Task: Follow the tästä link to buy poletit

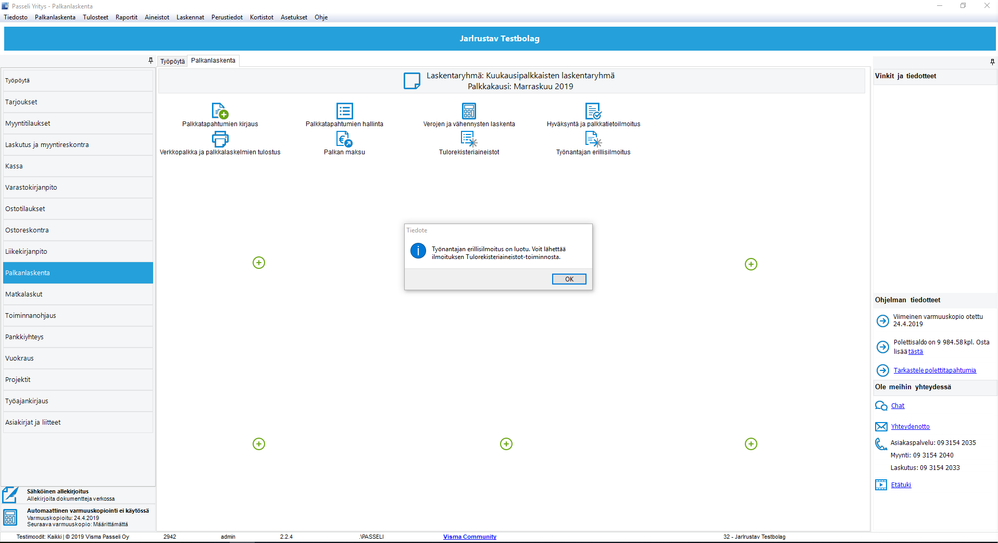Action: pyautogui.click(x=915, y=351)
